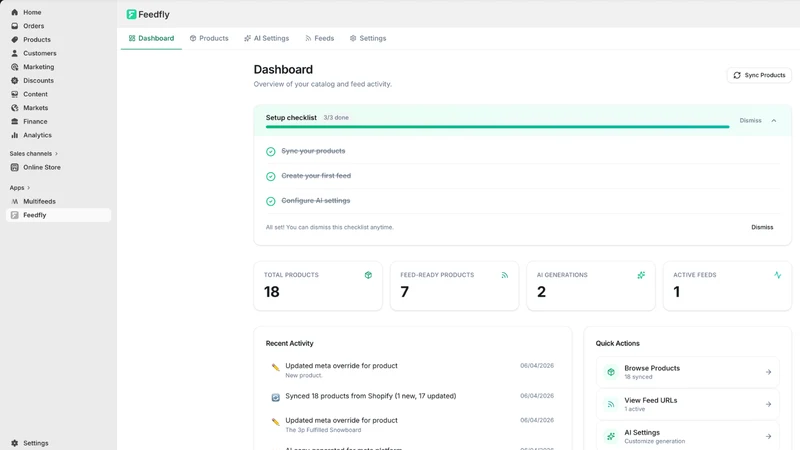Click the AI Generations count 2

tap(541, 292)
